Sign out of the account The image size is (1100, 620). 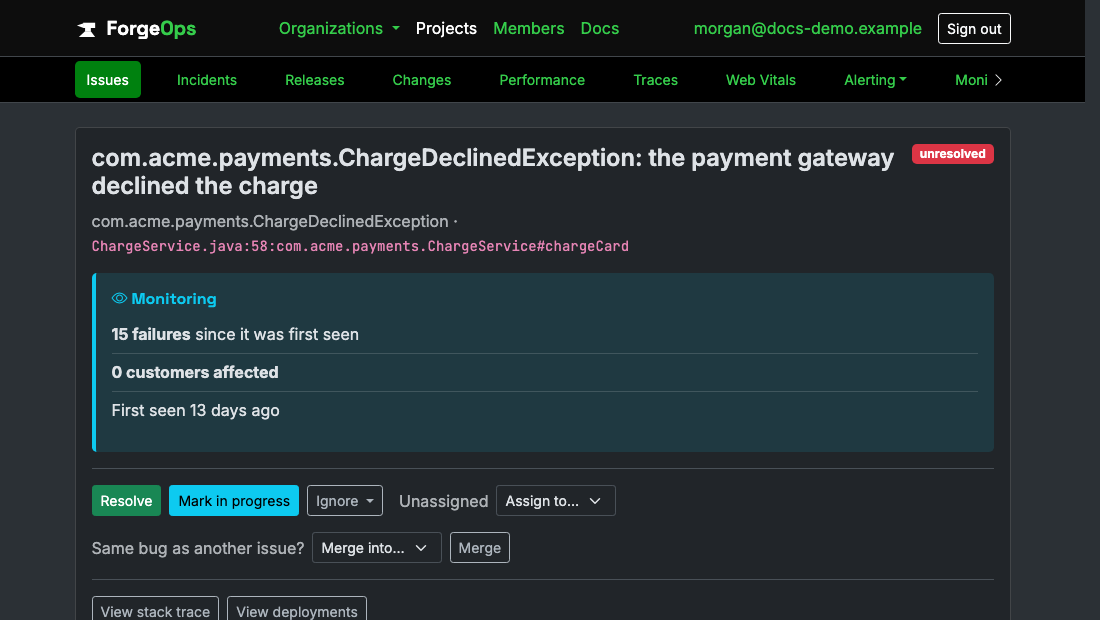tap(974, 29)
